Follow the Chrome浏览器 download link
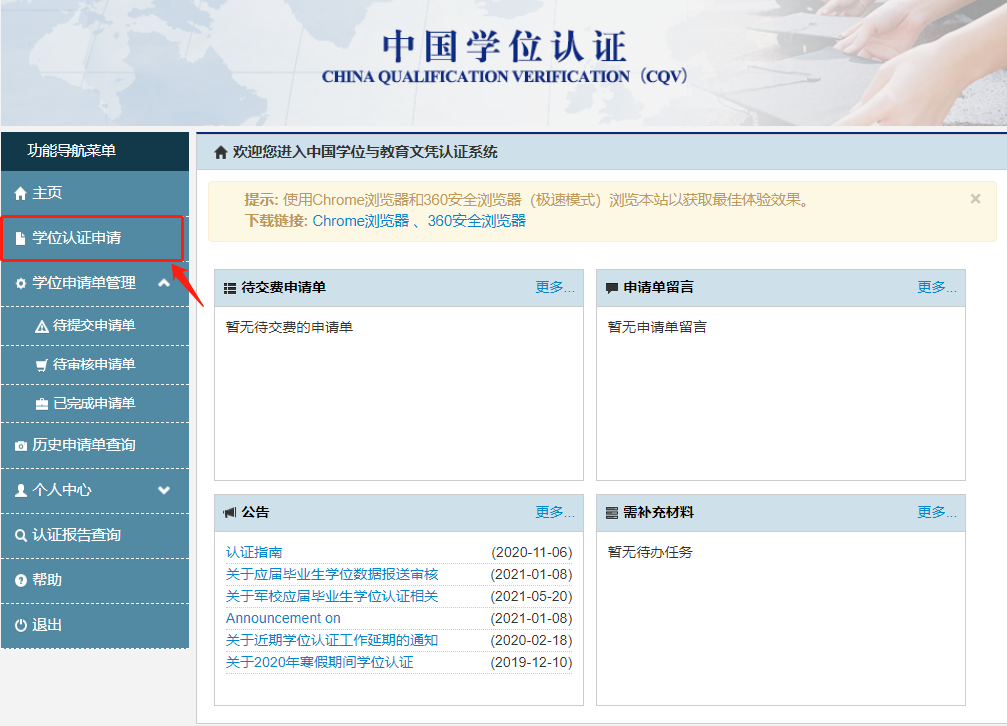 tap(361, 221)
